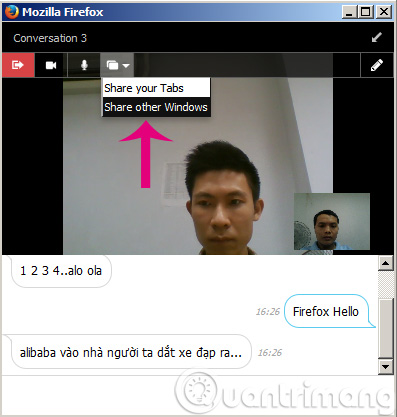Click the chat scrollbar up arrow

[x=386, y=263]
